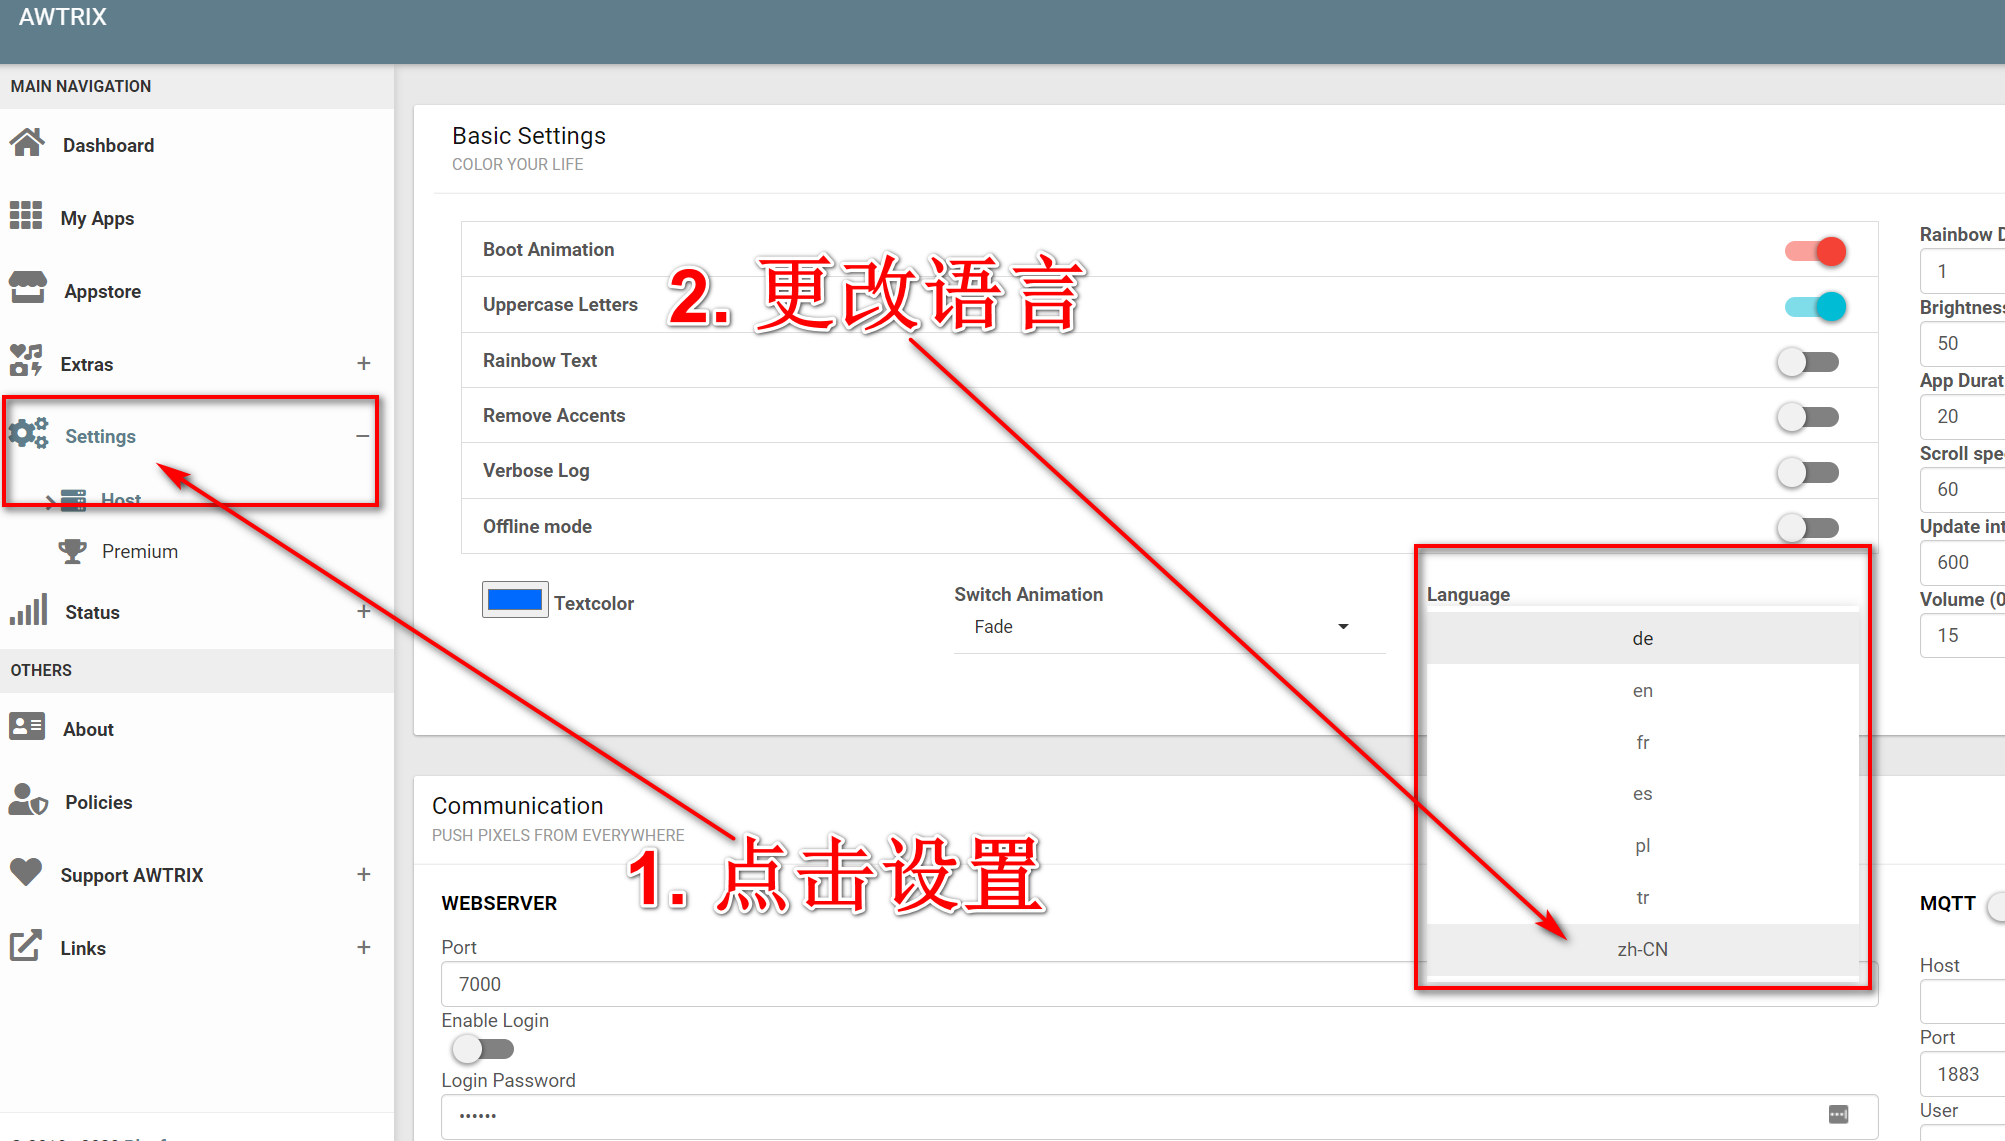Open the Dashboard home icon
Screen dimensions: 2005x1141
[27, 144]
